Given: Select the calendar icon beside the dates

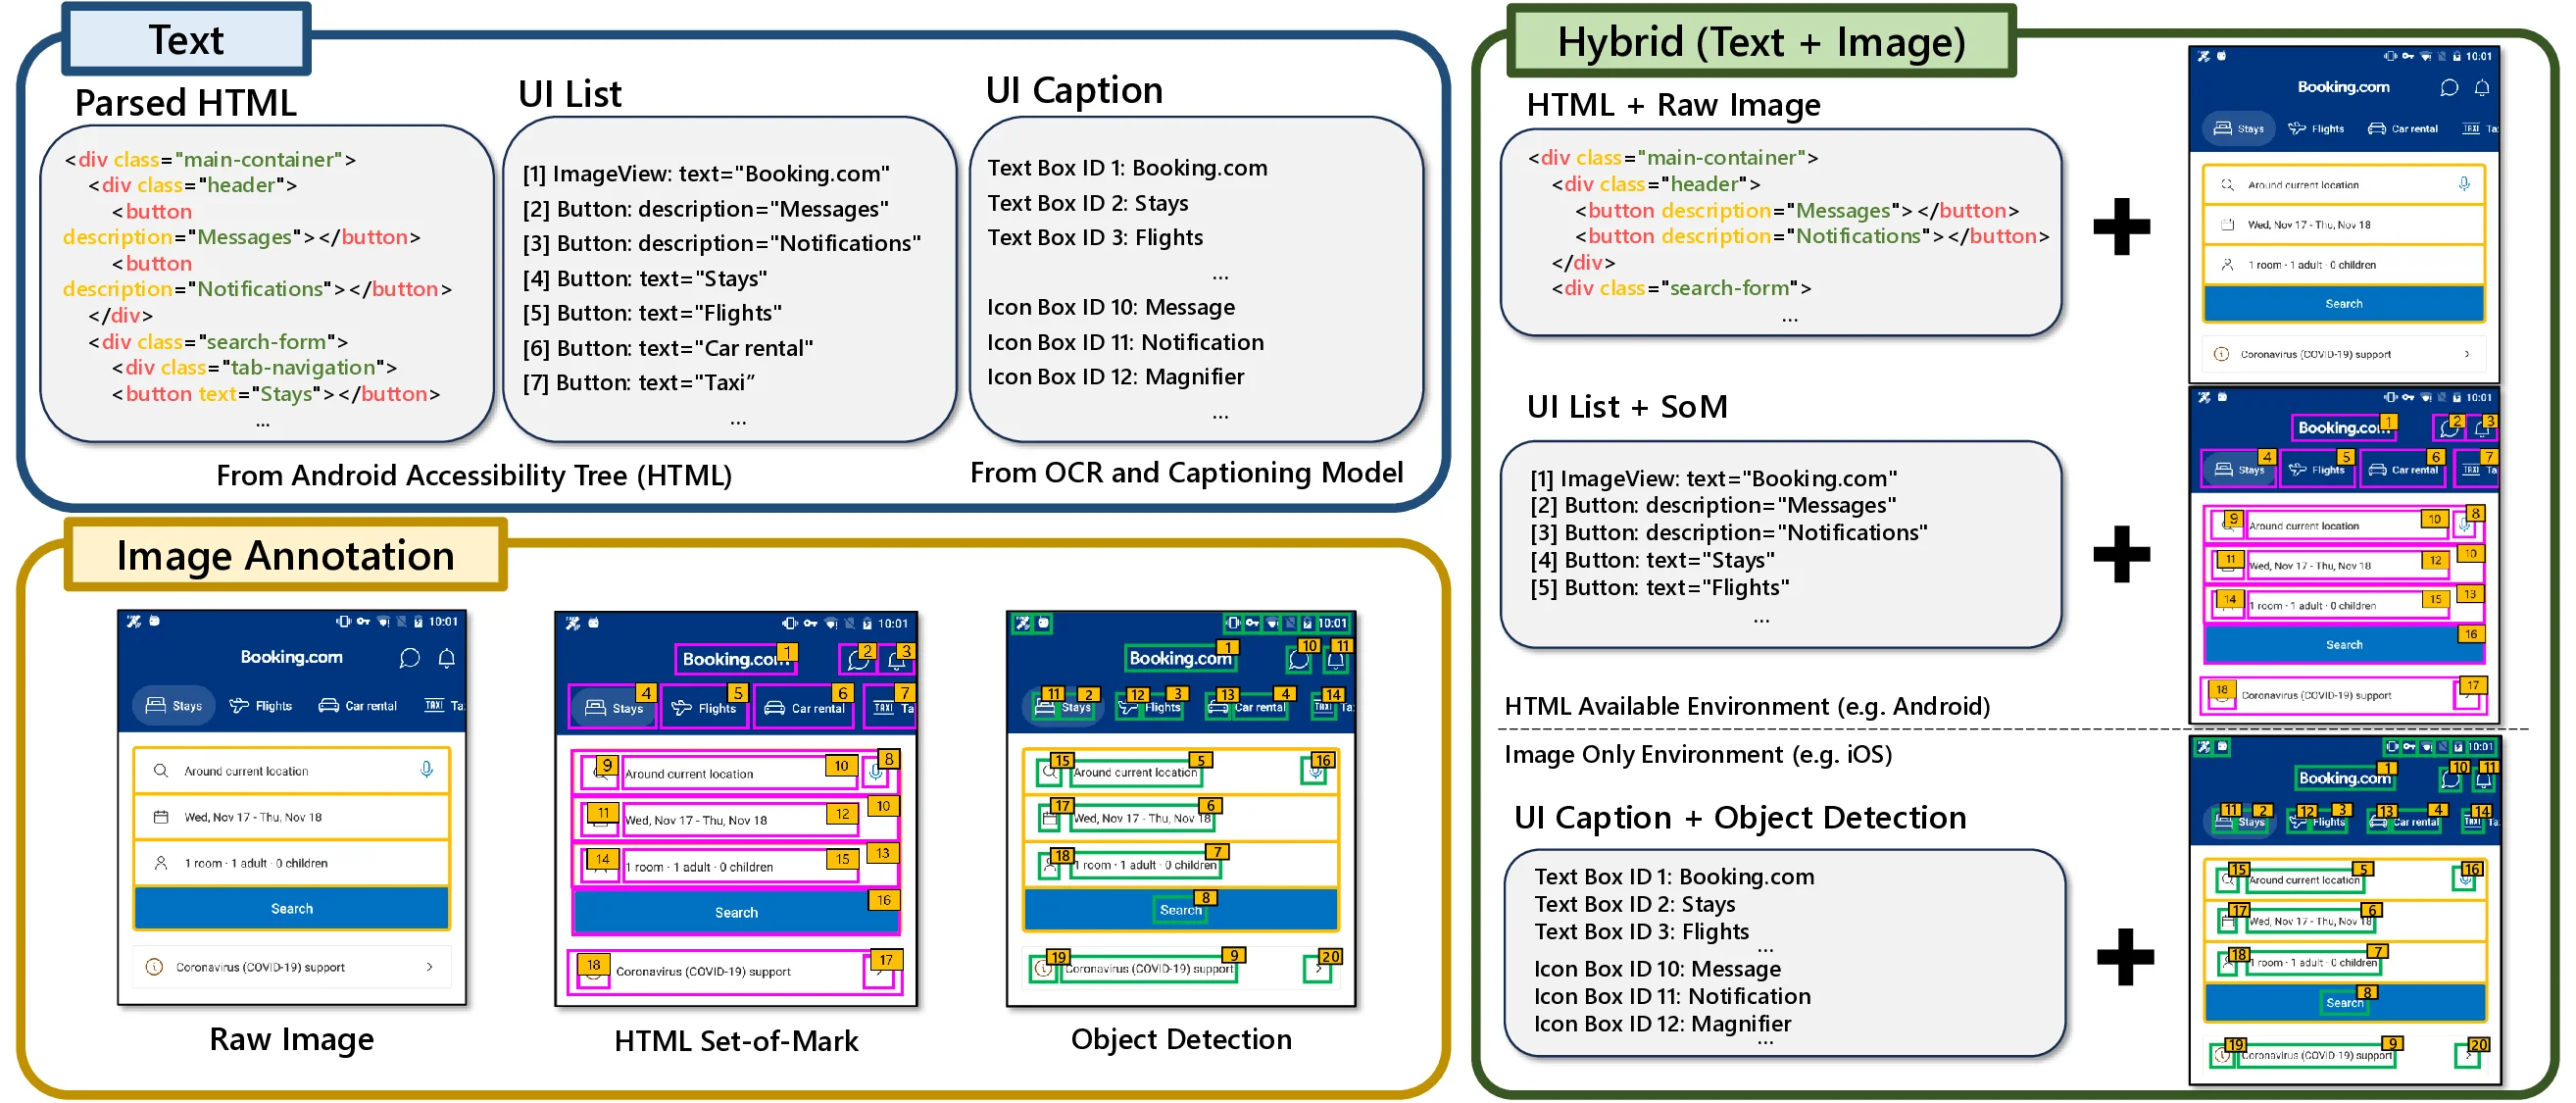Looking at the screenshot, I should [x=161, y=818].
